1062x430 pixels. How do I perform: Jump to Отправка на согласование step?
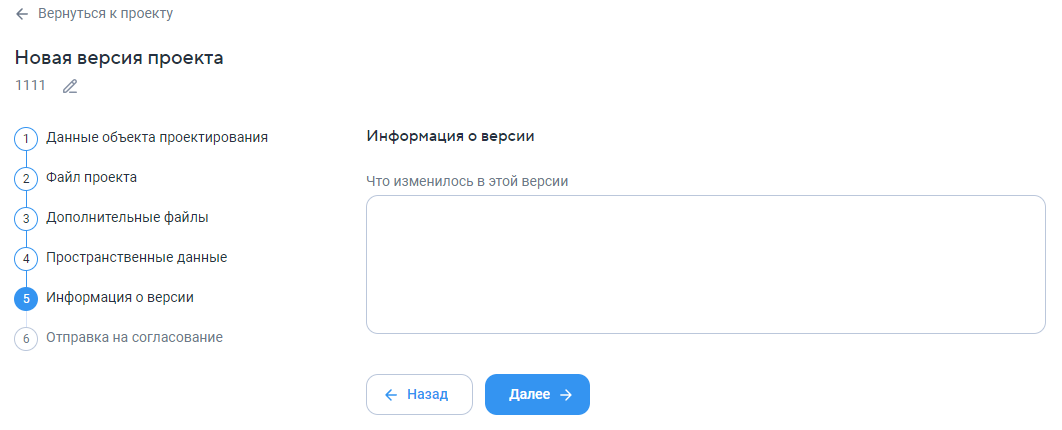(135, 337)
